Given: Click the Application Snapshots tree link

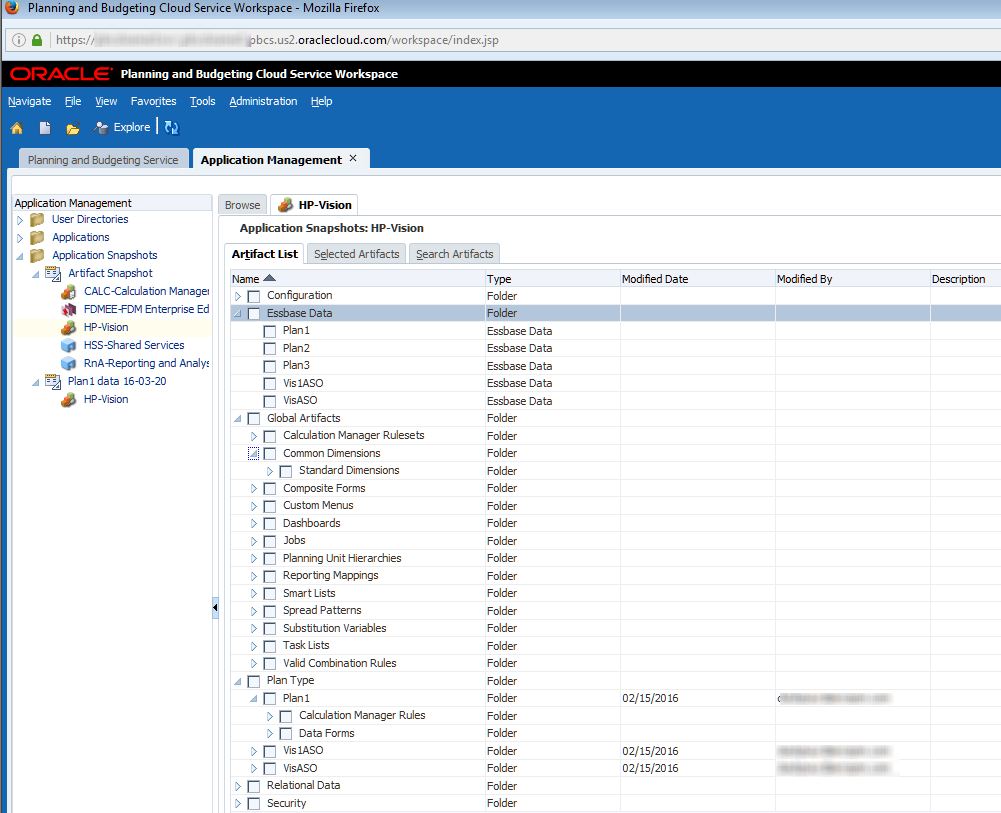Looking at the screenshot, I should 105,255.
